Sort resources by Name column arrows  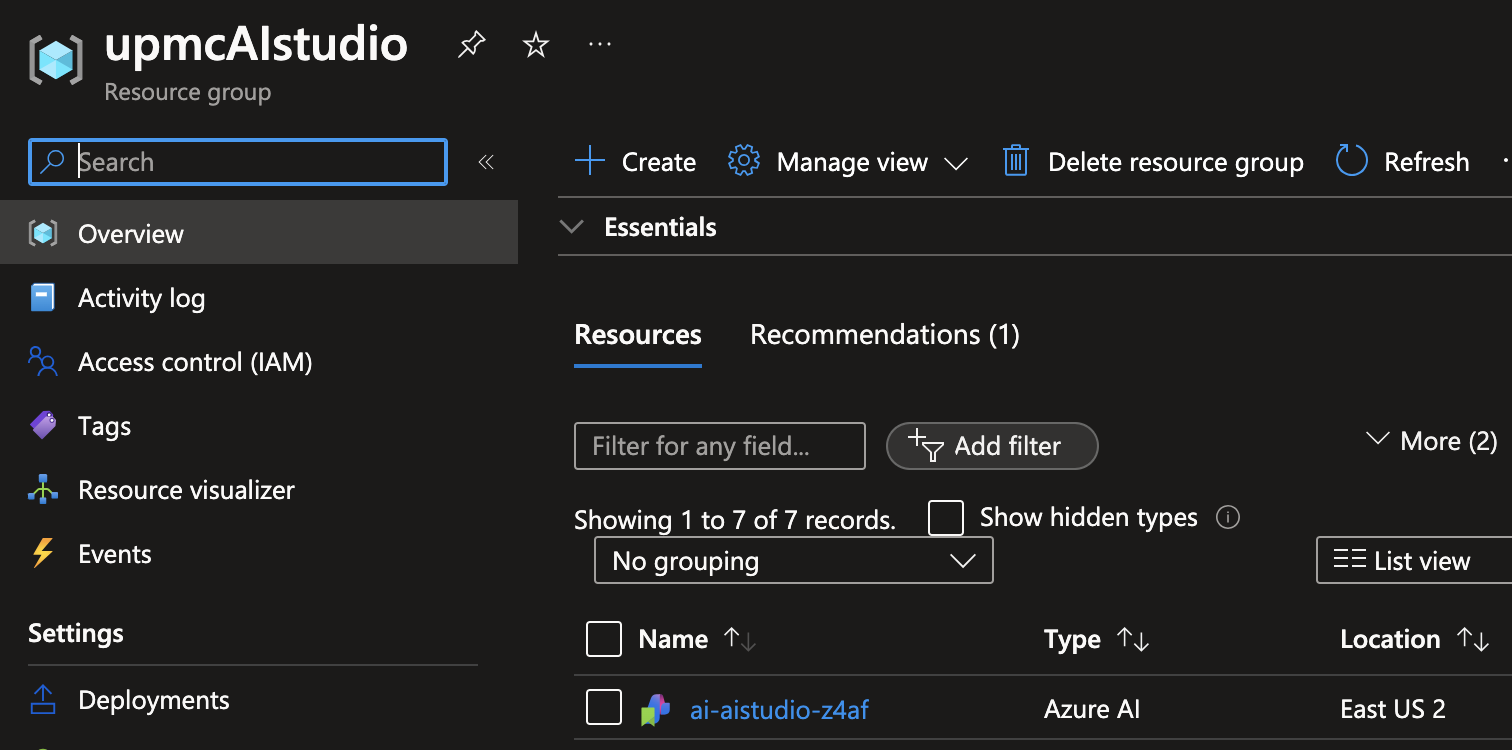coord(740,639)
